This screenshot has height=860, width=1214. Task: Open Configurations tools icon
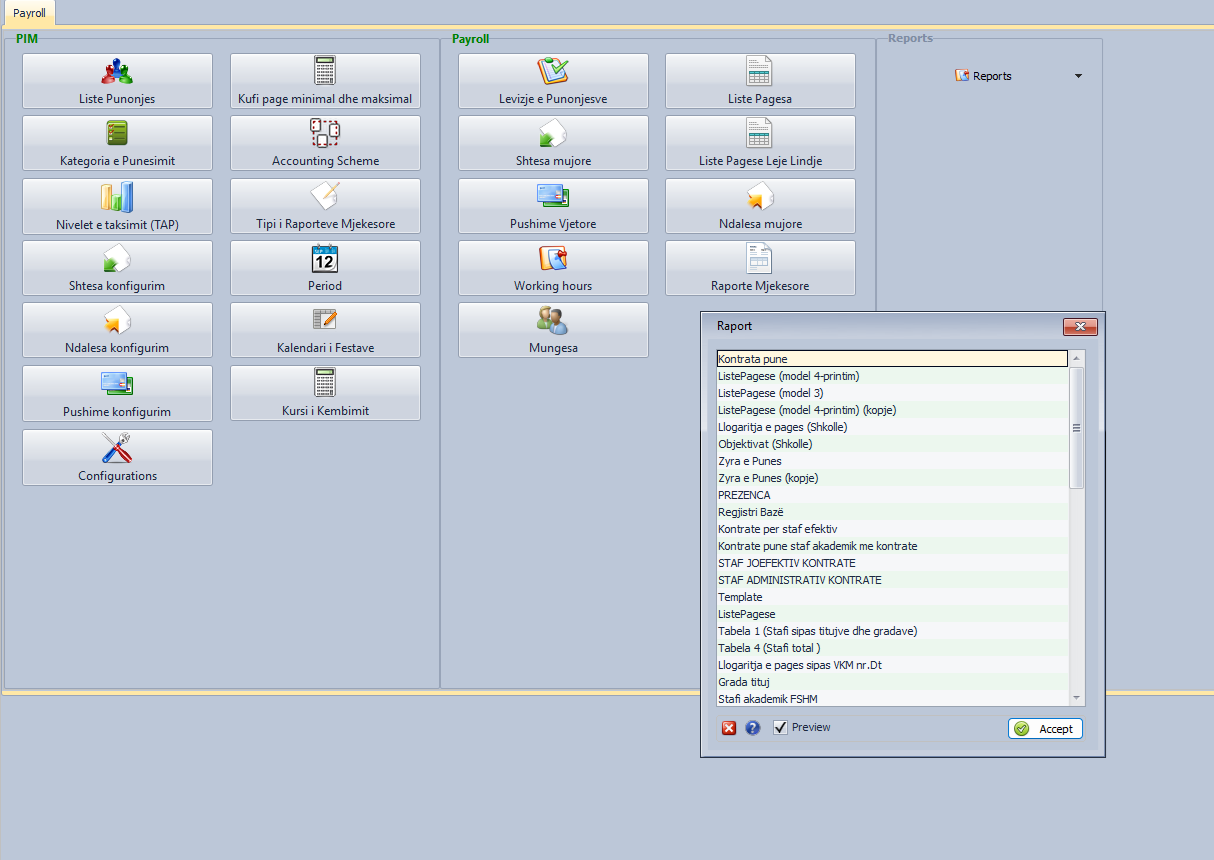[117, 448]
